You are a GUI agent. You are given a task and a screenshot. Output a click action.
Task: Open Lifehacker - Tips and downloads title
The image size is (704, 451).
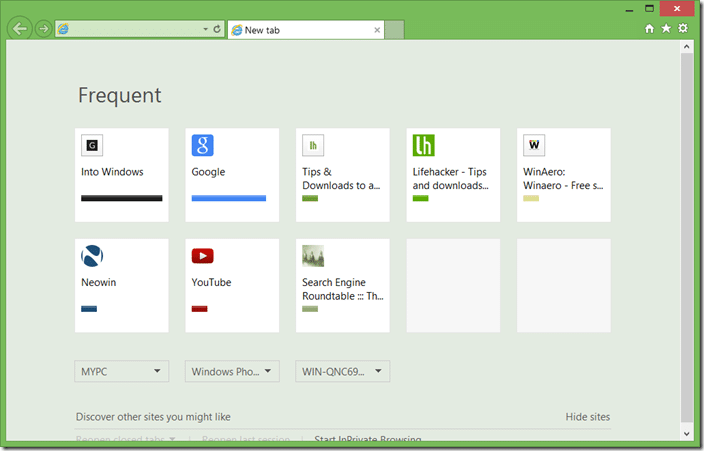450,179
